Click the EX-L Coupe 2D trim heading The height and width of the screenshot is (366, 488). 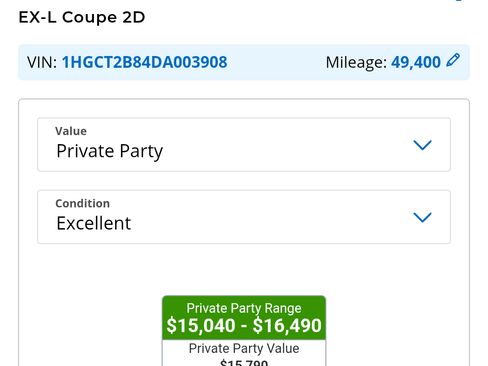point(82,17)
